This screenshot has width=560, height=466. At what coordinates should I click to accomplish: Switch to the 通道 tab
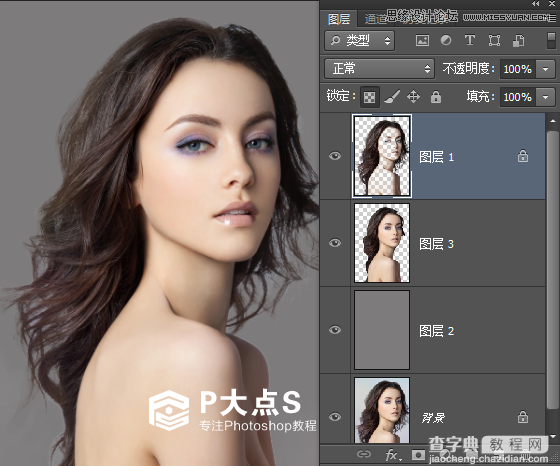(375, 19)
